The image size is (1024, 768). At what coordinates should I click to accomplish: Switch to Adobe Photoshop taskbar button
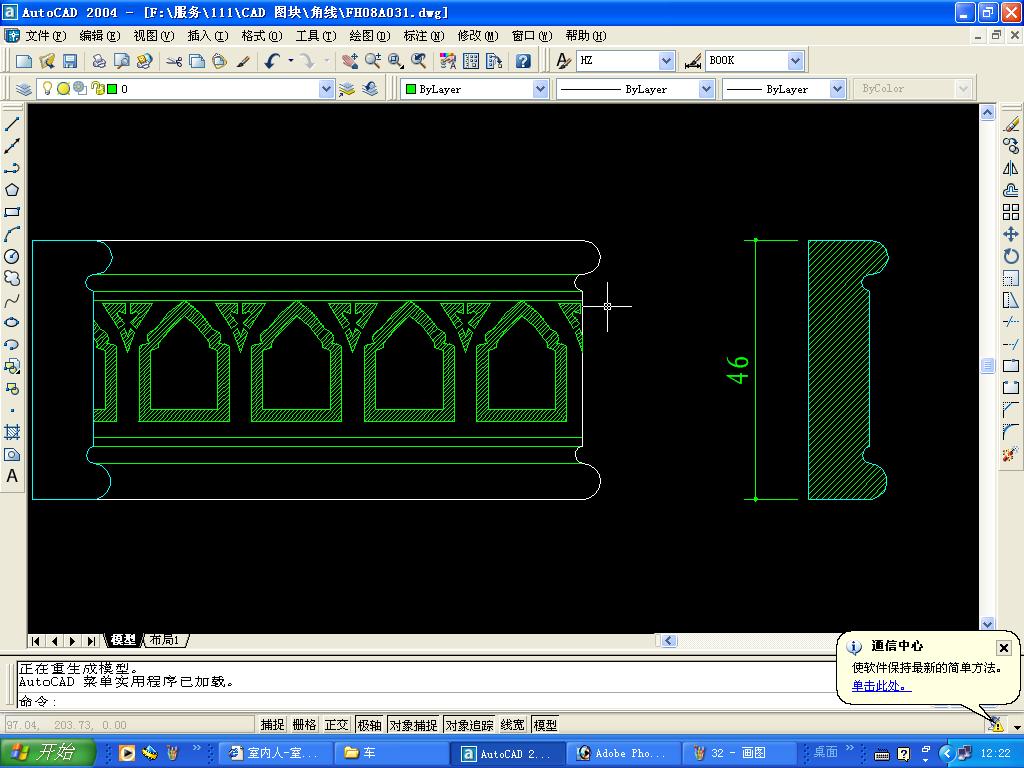tap(622, 753)
